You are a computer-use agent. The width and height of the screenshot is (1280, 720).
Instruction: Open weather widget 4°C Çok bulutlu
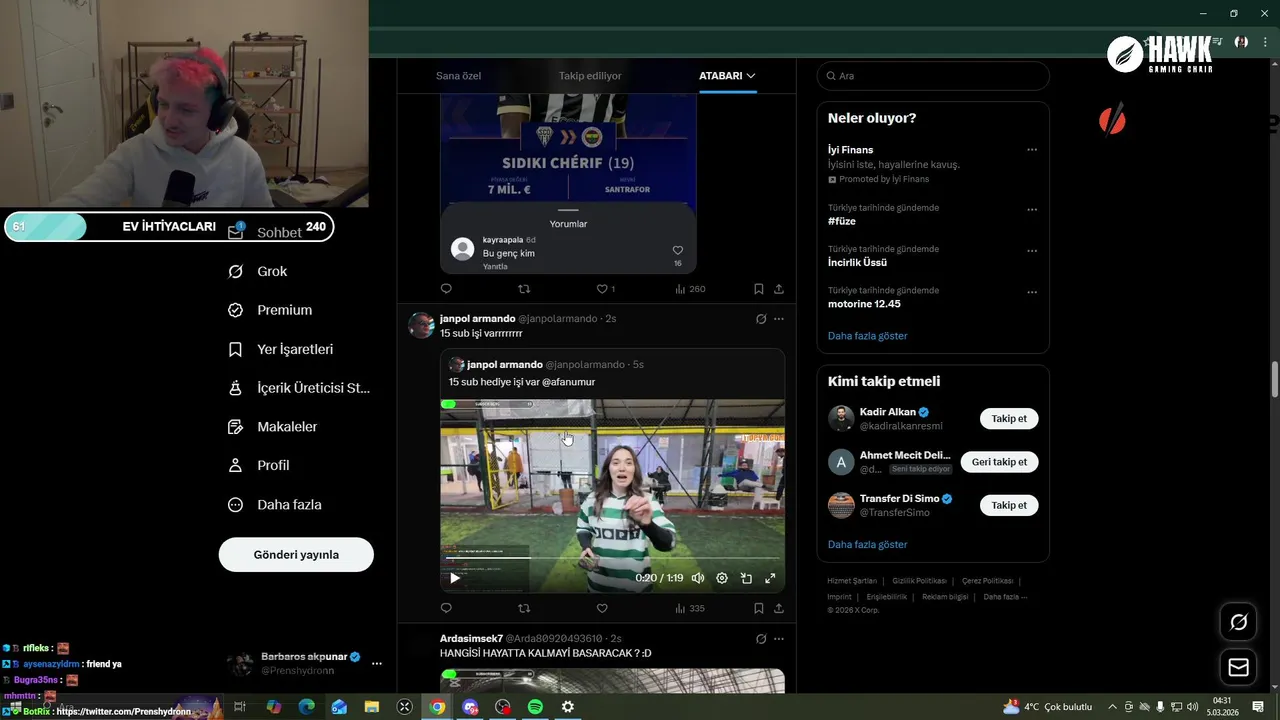pyautogui.click(x=1048, y=707)
